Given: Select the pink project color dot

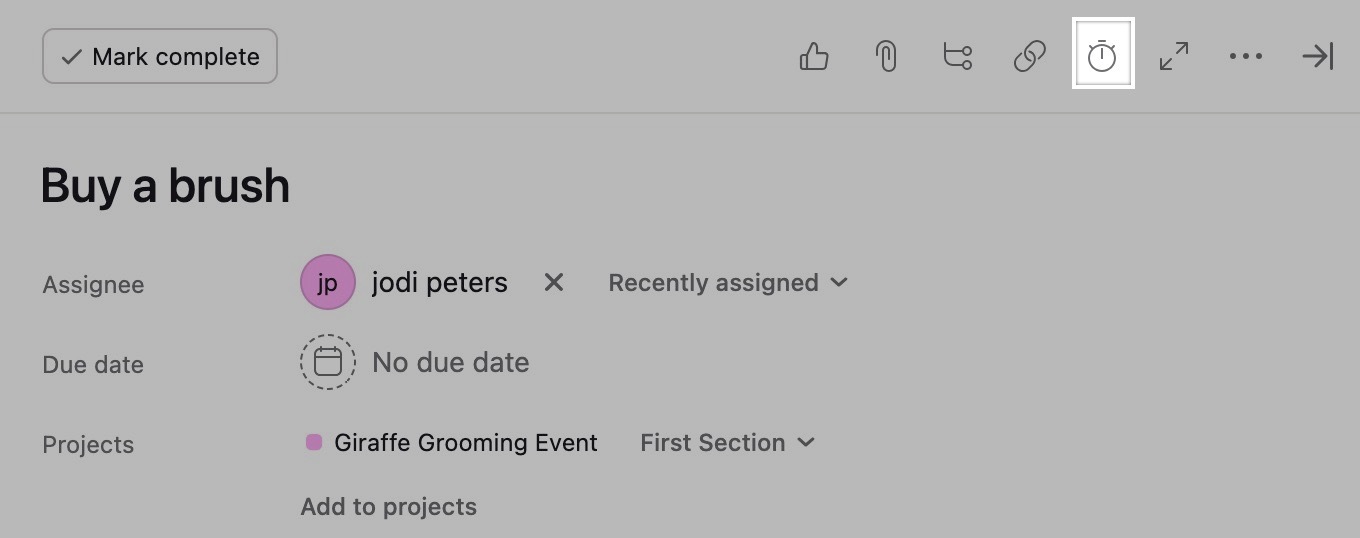Looking at the screenshot, I should point(314,442).
